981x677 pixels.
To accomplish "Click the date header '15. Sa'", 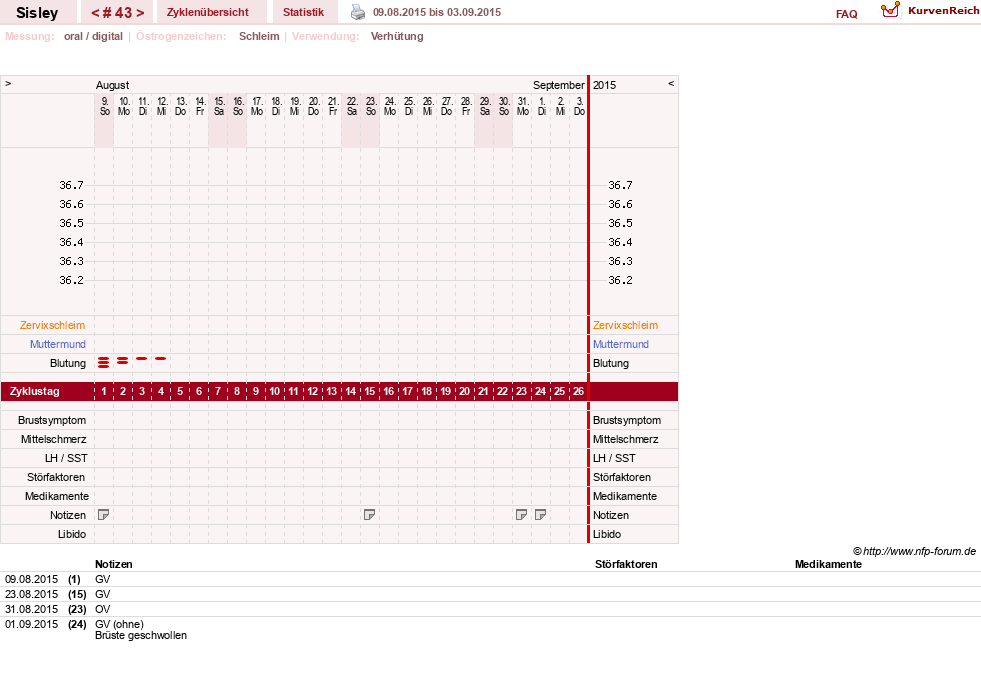I will (x=219, y=106).
